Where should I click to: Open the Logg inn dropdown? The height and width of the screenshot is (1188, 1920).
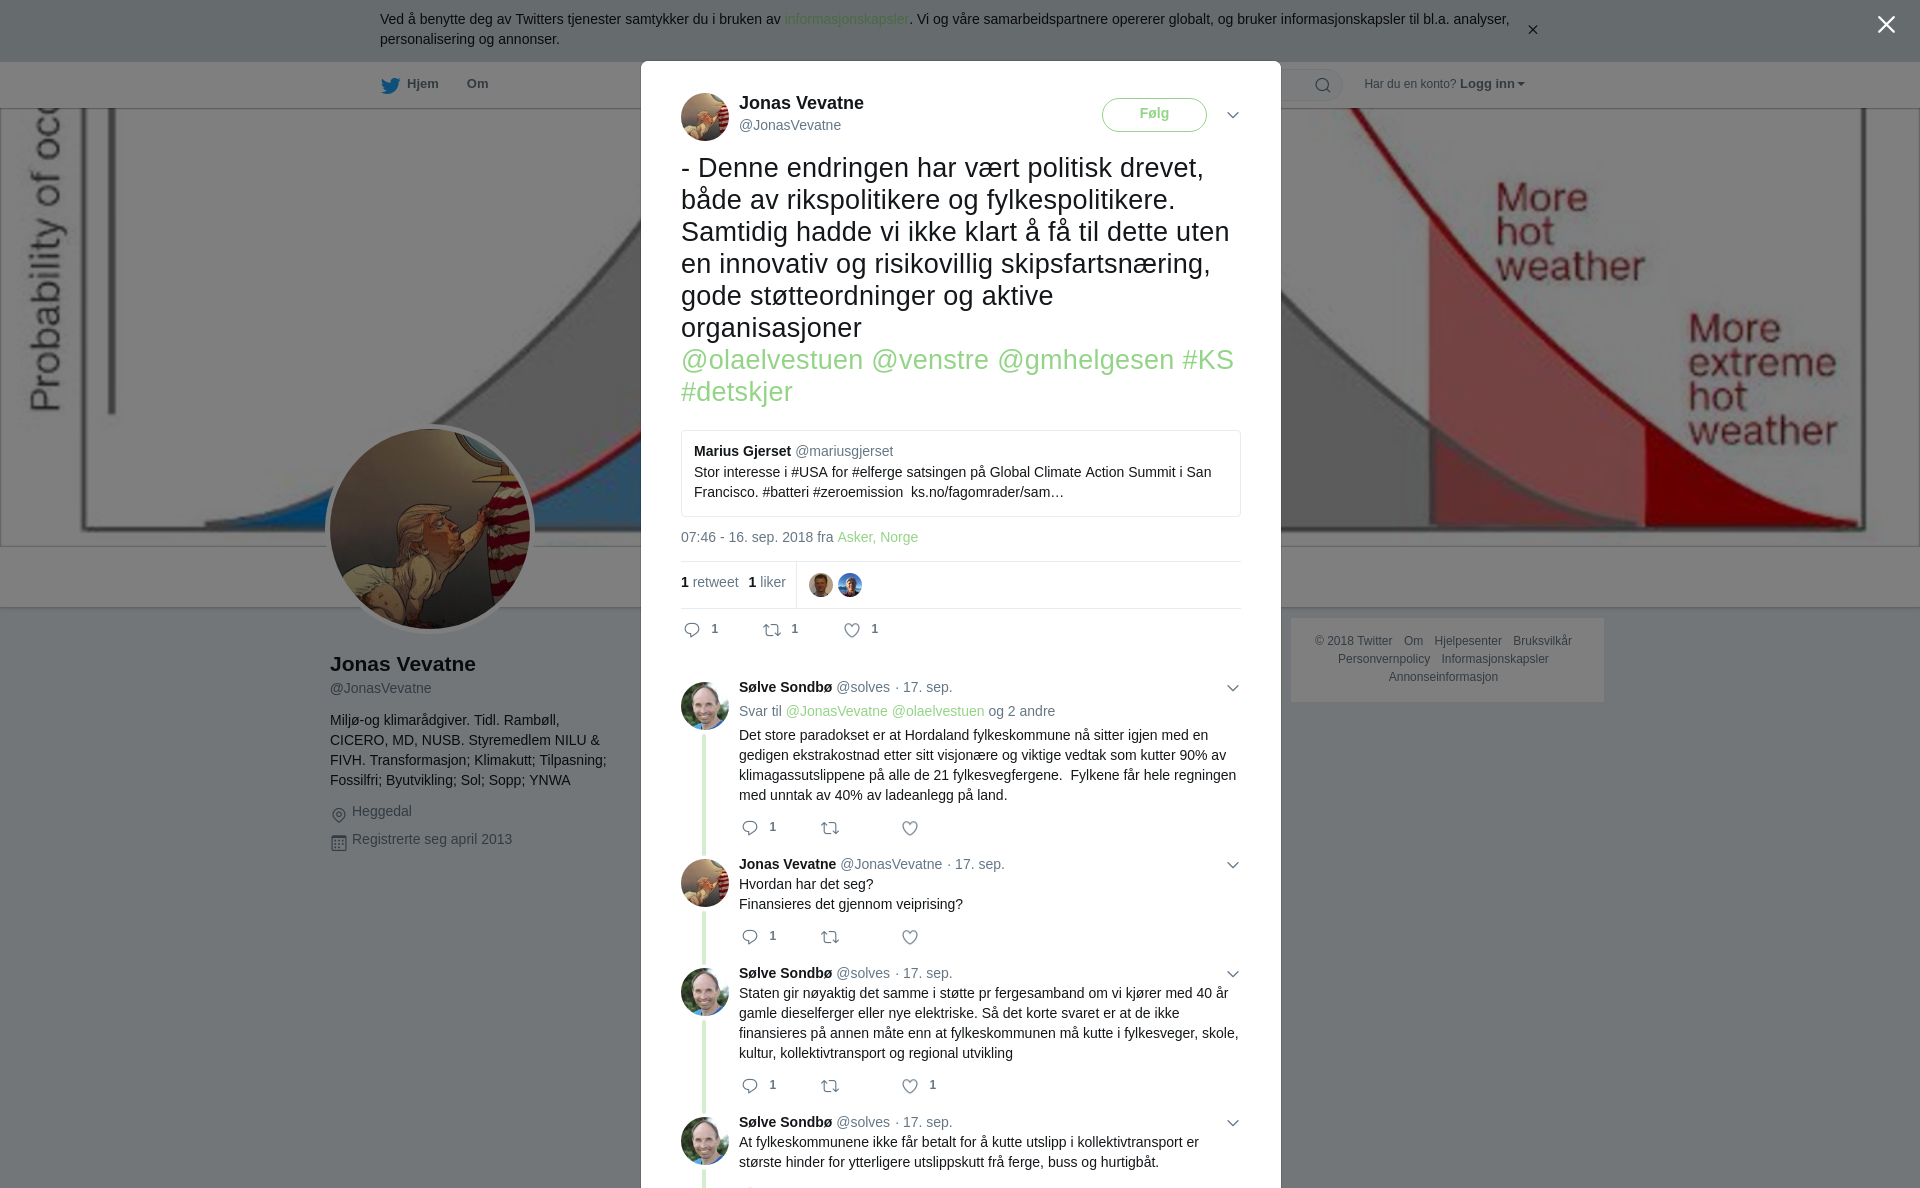click(1492, 84)
